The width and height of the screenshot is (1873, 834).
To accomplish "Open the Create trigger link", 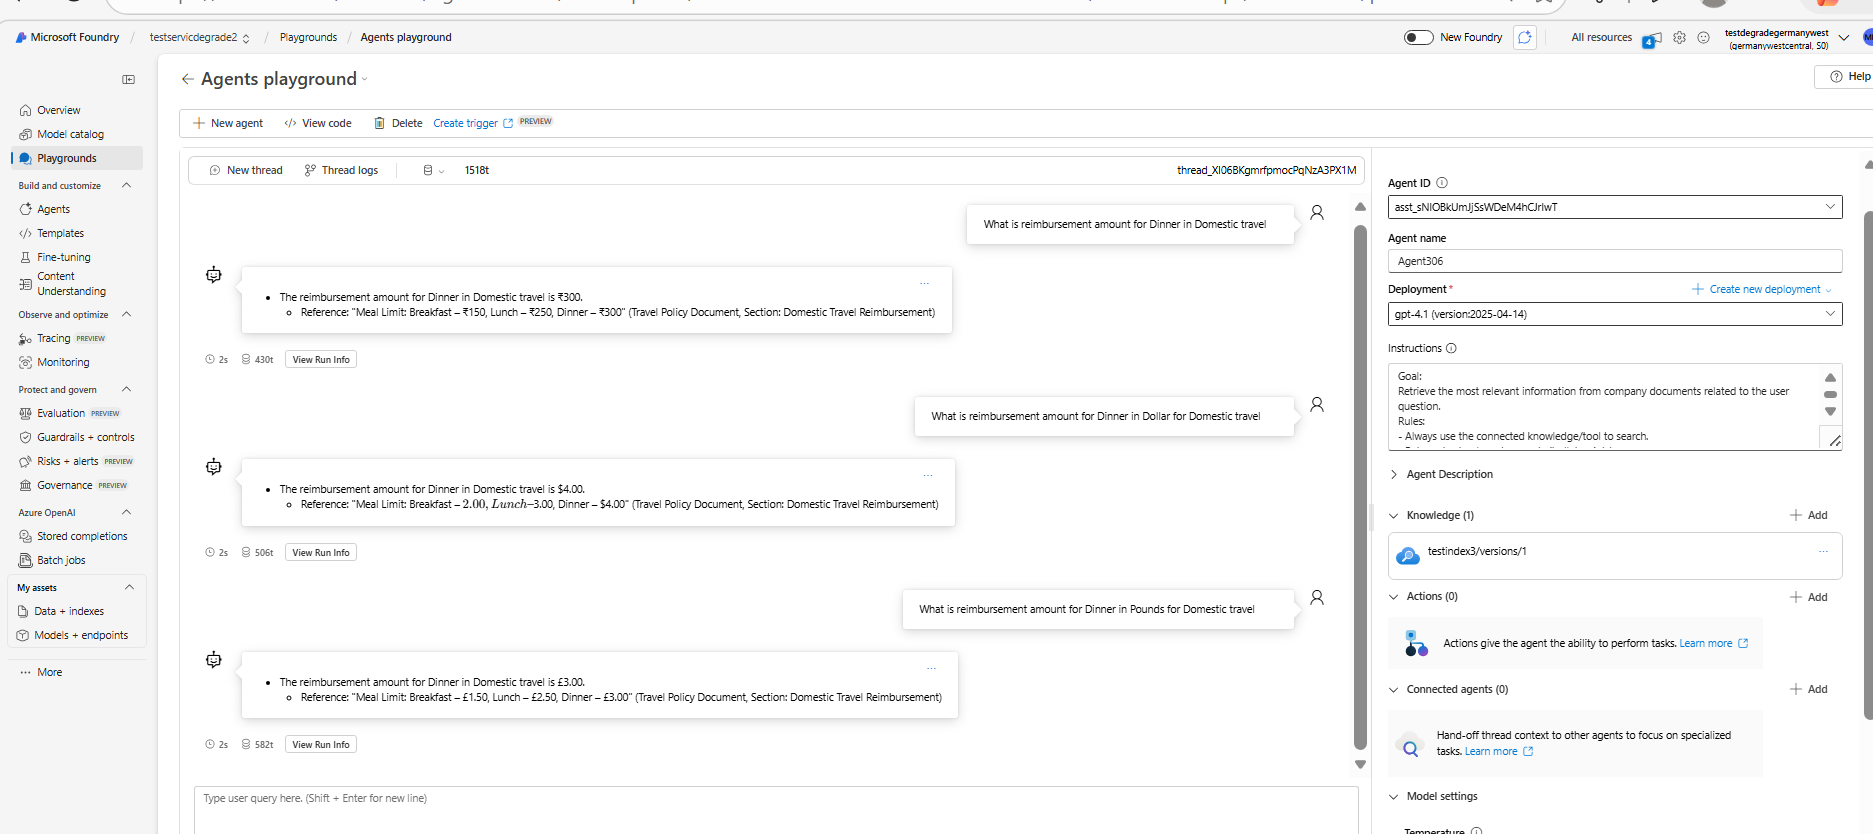I will (473, 123).
